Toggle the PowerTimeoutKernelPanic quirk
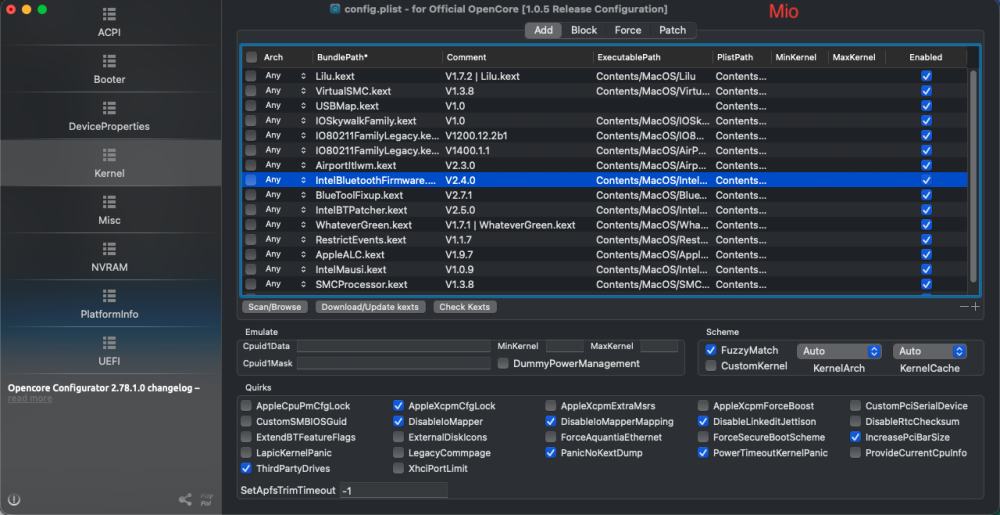Viewport: 1000px width, 515px height. (x=703, y=453)
